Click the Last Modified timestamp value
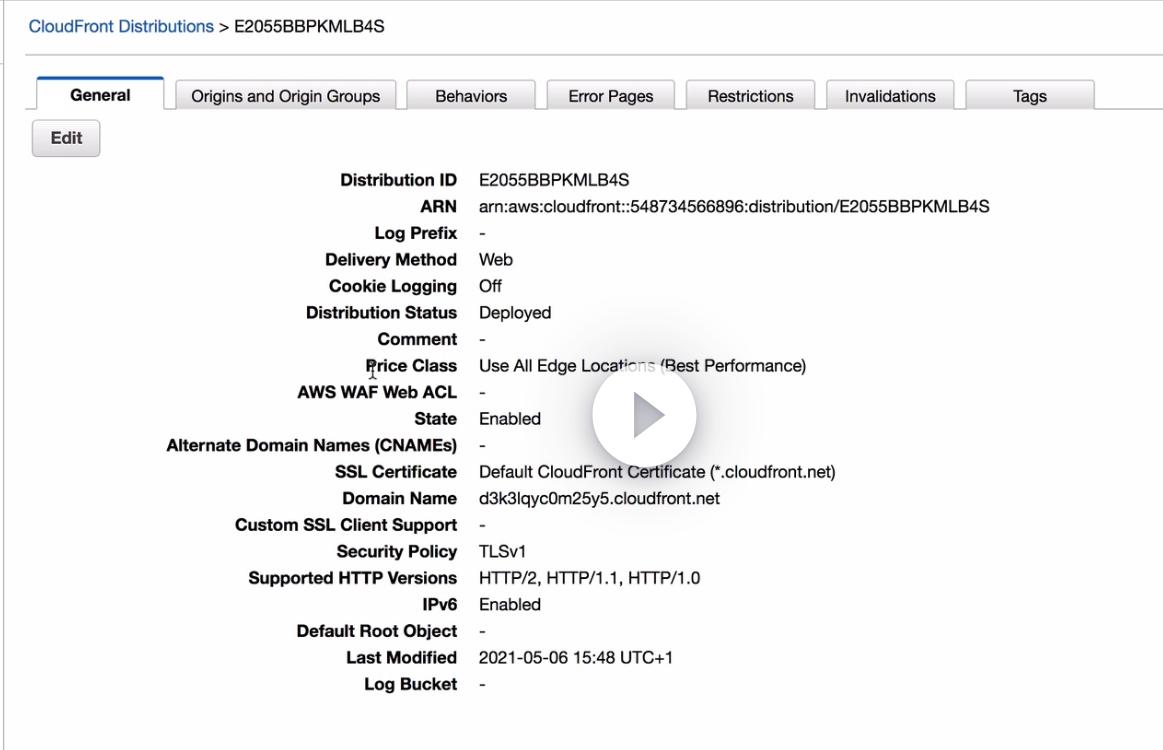 pyautogui.click(x=575, y=658)
